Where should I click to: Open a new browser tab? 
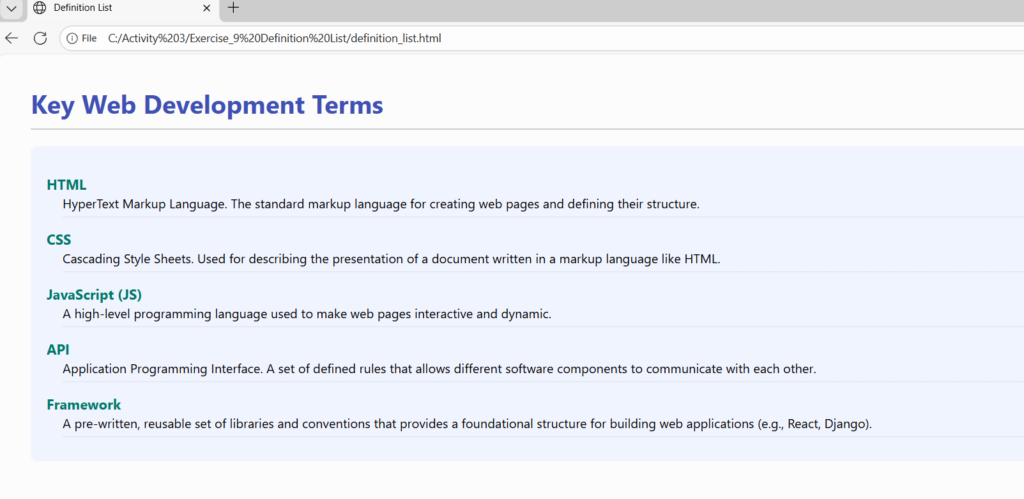[233, 8]
